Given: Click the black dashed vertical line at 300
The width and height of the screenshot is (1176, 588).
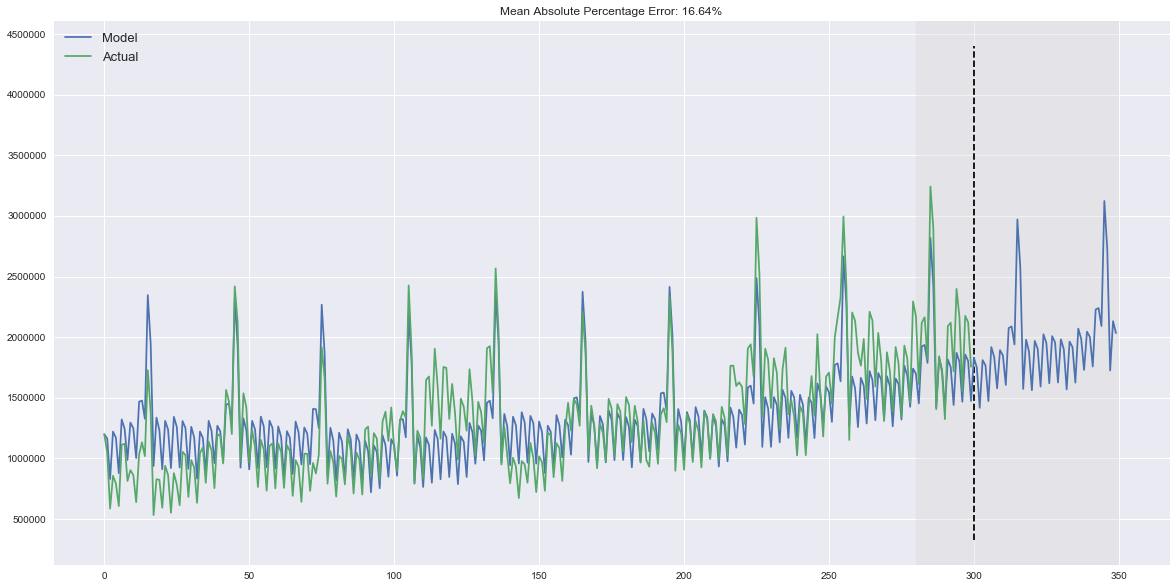Looking at the screenshot, I should coord(974,292).
